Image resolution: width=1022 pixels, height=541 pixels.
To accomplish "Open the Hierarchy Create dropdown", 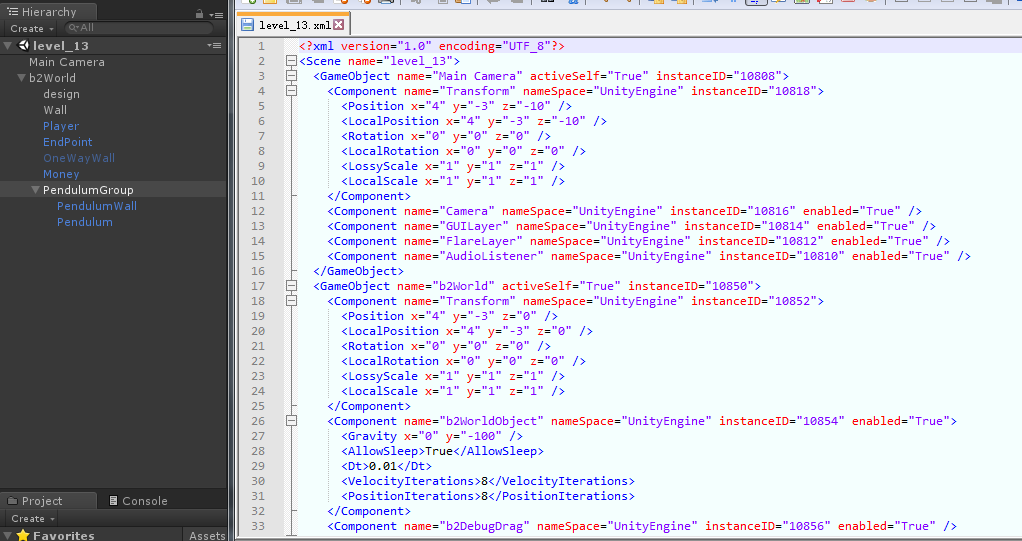I will (x=31, y=29).
